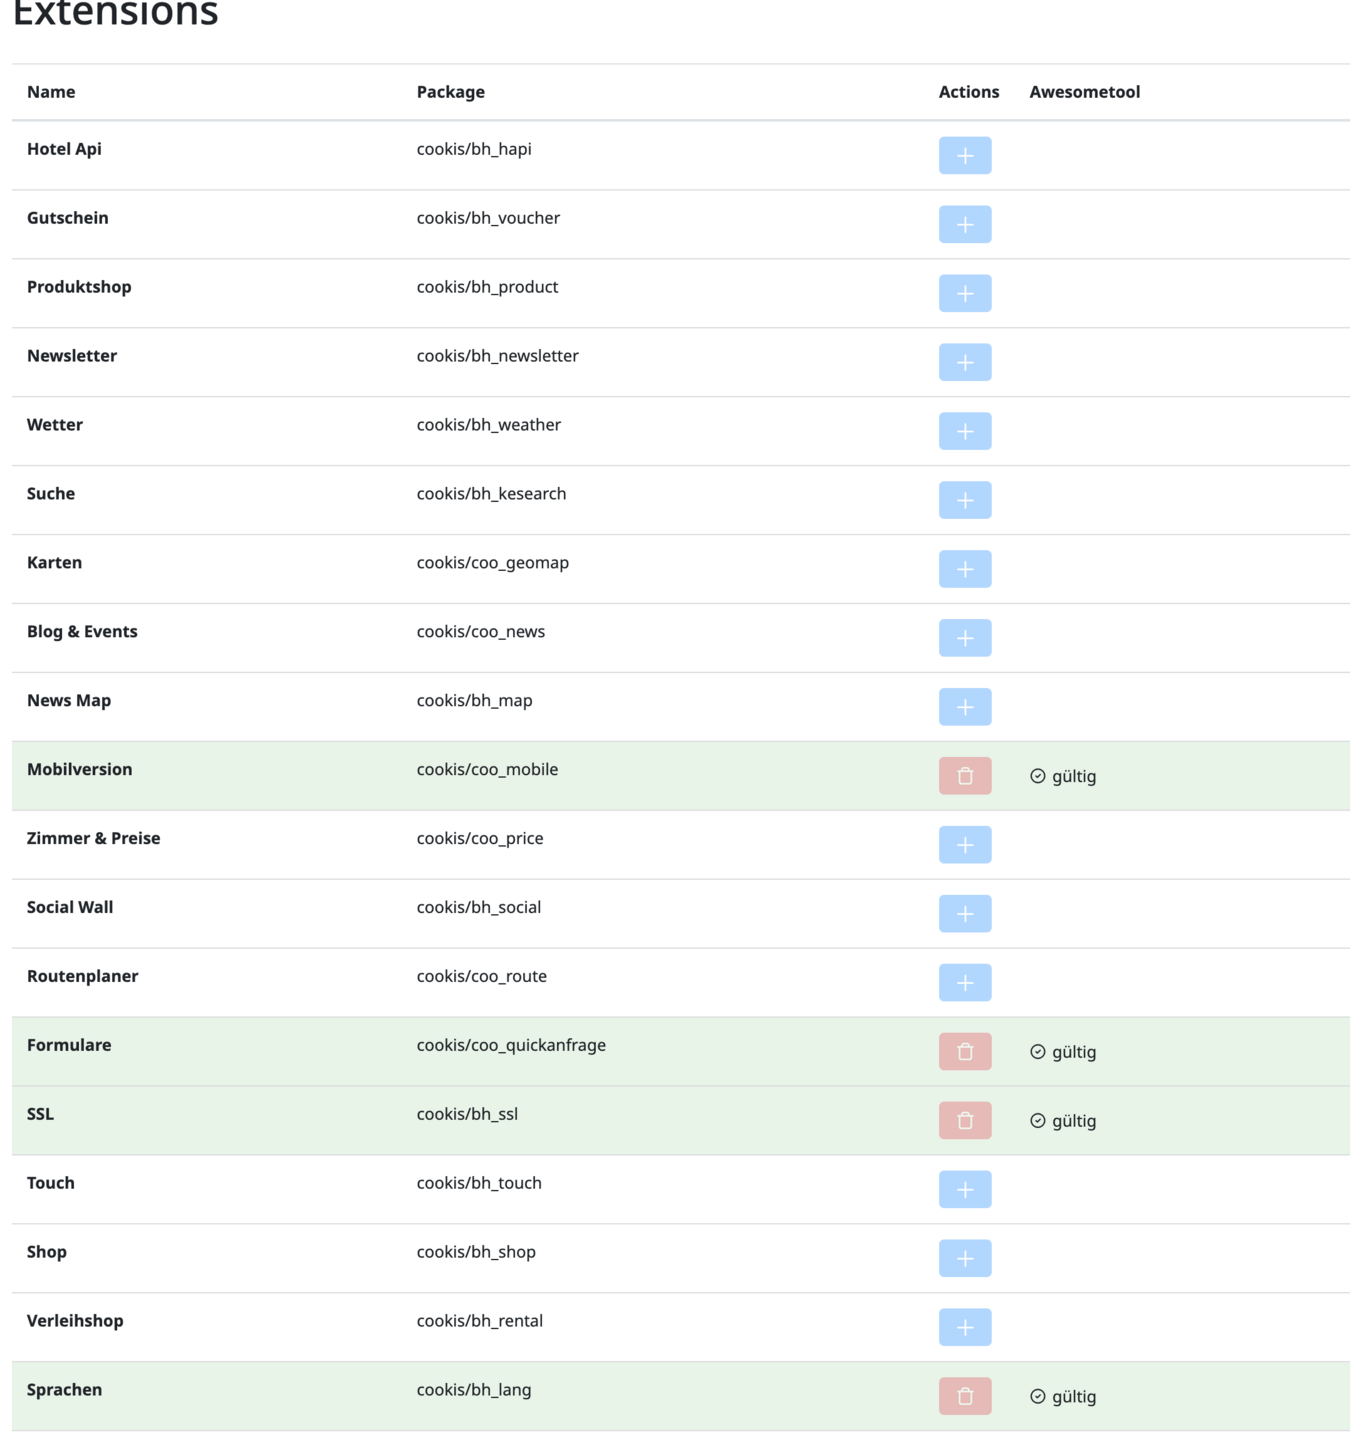
Task: Add the Blog & Events extension
Action: pyautogui.click(x=964, y=638)
